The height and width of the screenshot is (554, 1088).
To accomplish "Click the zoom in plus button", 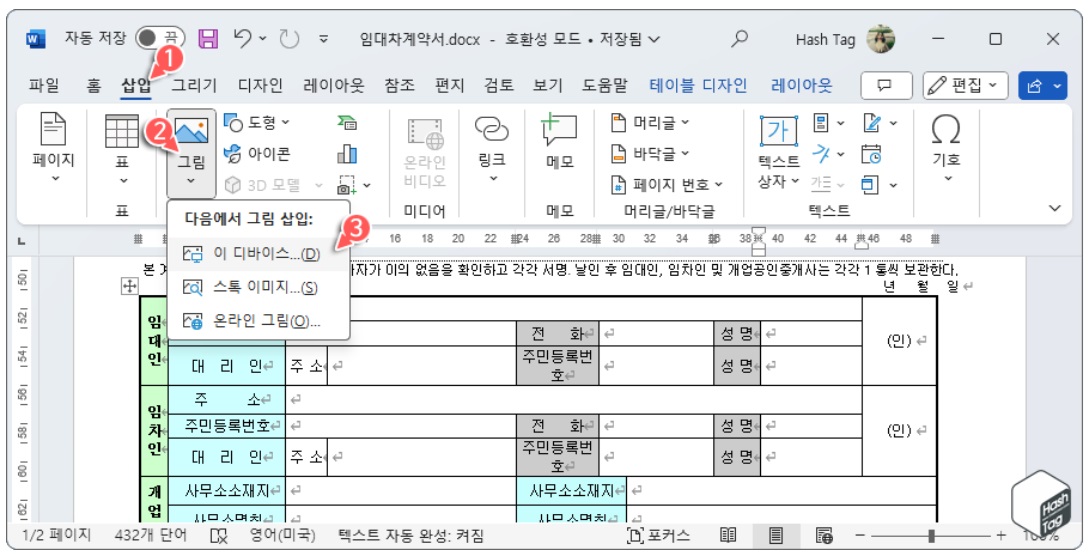I will coord(1001,535).
